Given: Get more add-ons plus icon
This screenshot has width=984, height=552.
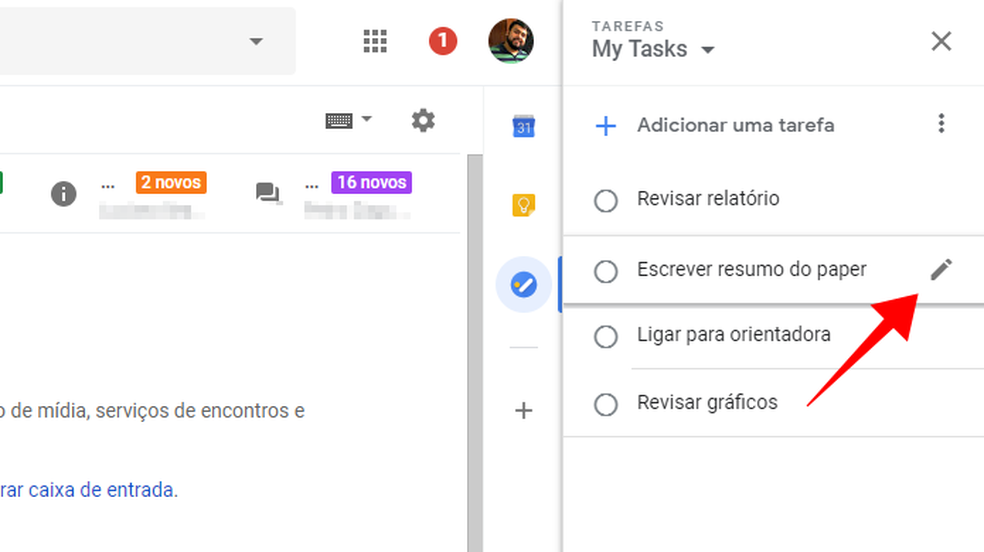Looking at the screenshot, I should click(524, 410).
